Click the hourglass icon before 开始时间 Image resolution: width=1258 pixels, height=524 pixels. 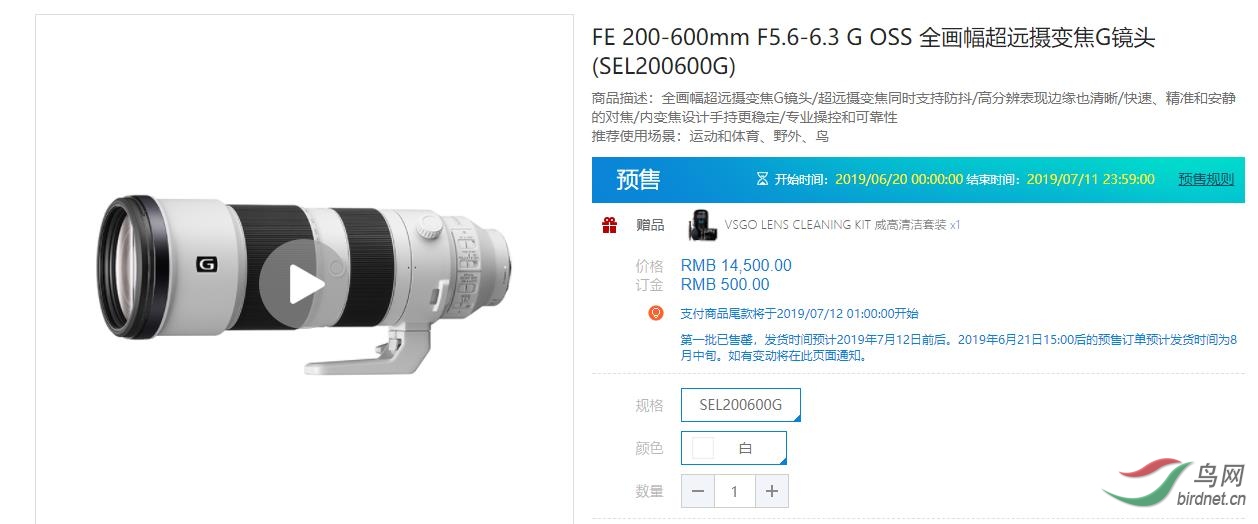762,179
